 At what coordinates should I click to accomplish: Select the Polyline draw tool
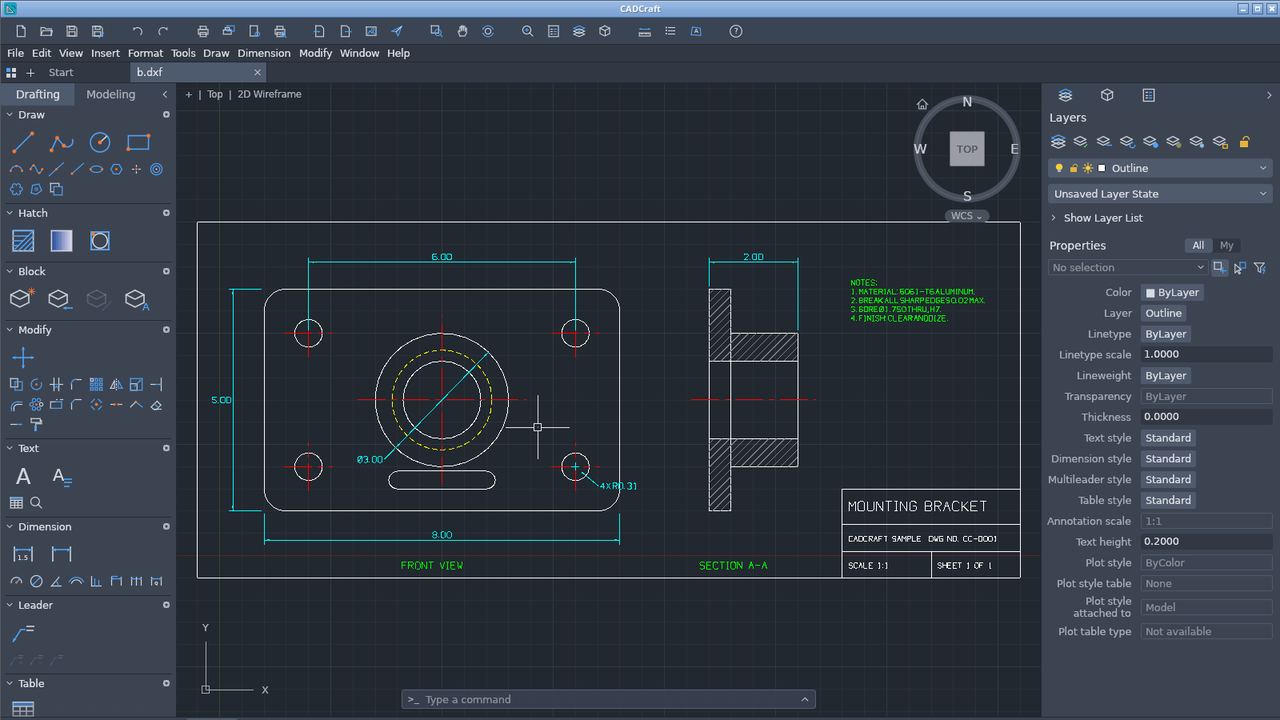61,143
